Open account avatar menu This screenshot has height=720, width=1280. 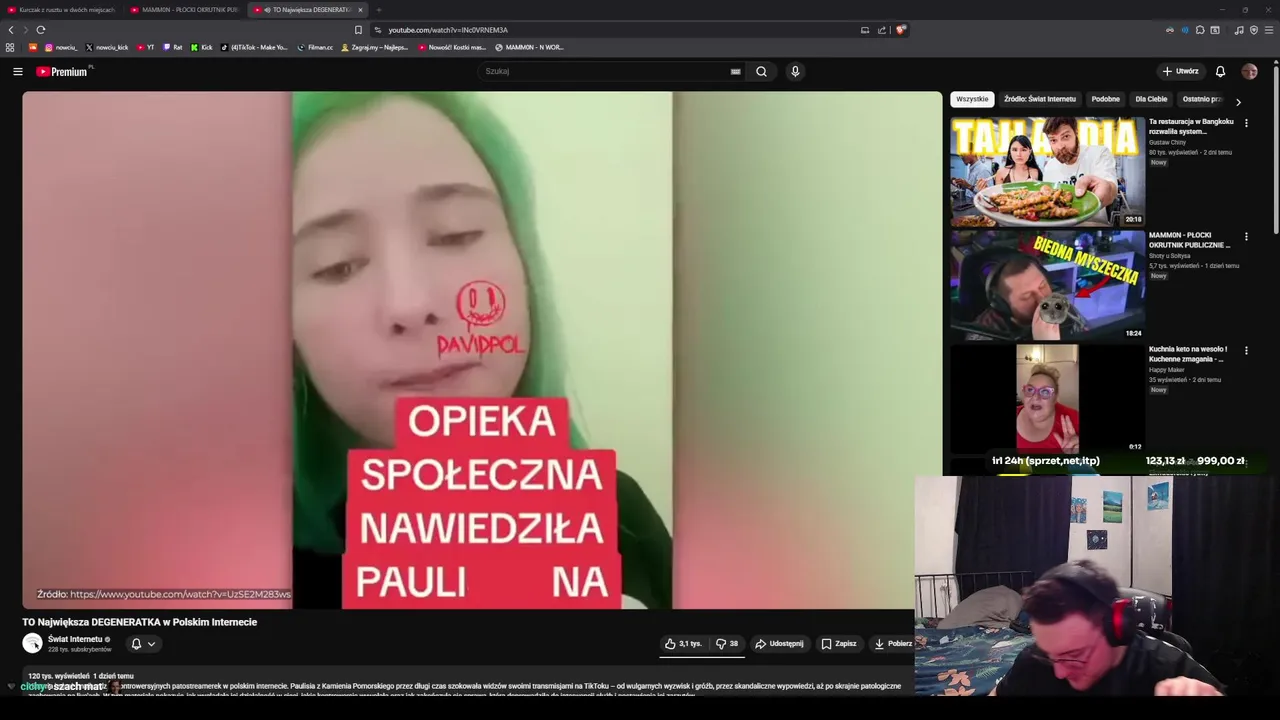(x=1249, y=71)
